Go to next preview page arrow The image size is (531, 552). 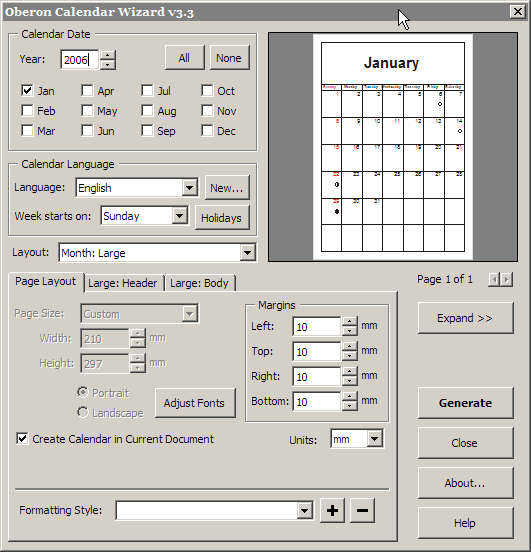pos(506,280)
